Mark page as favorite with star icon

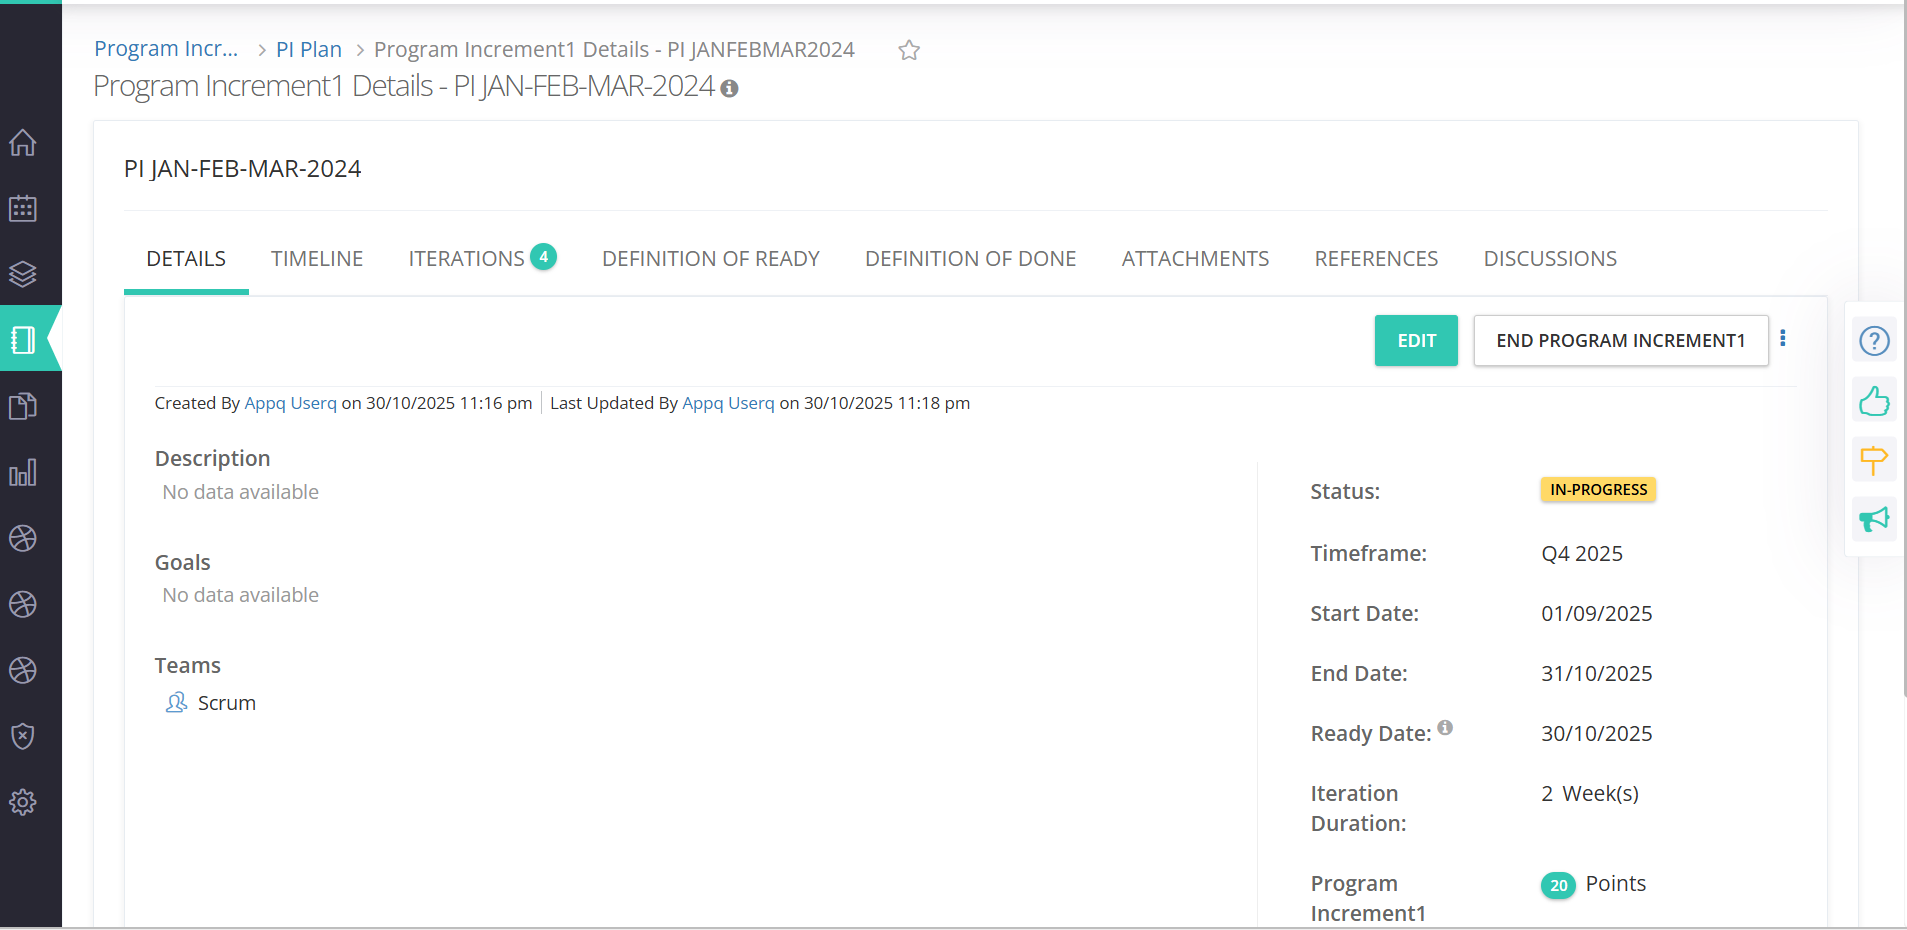coord(908,50)
